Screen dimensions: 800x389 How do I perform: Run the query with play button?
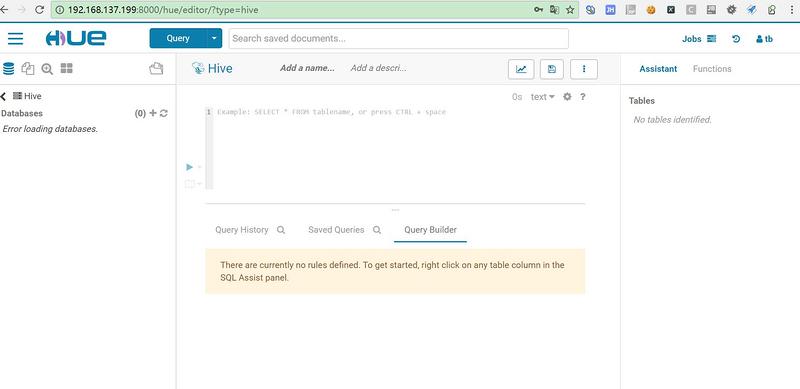tap(189, 167)
